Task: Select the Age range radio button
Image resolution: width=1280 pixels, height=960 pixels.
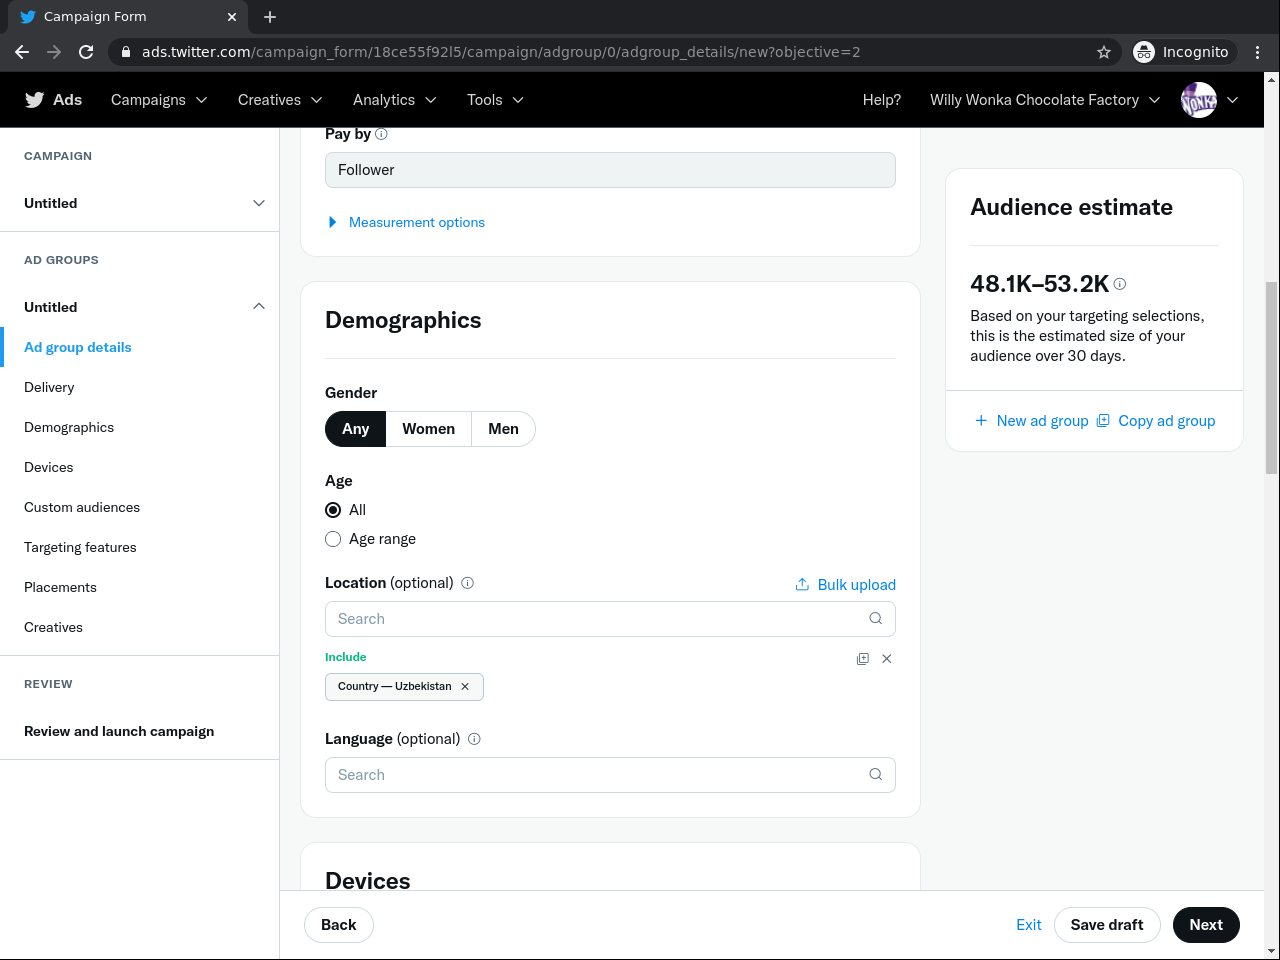Action: click(x=333, y=539)
